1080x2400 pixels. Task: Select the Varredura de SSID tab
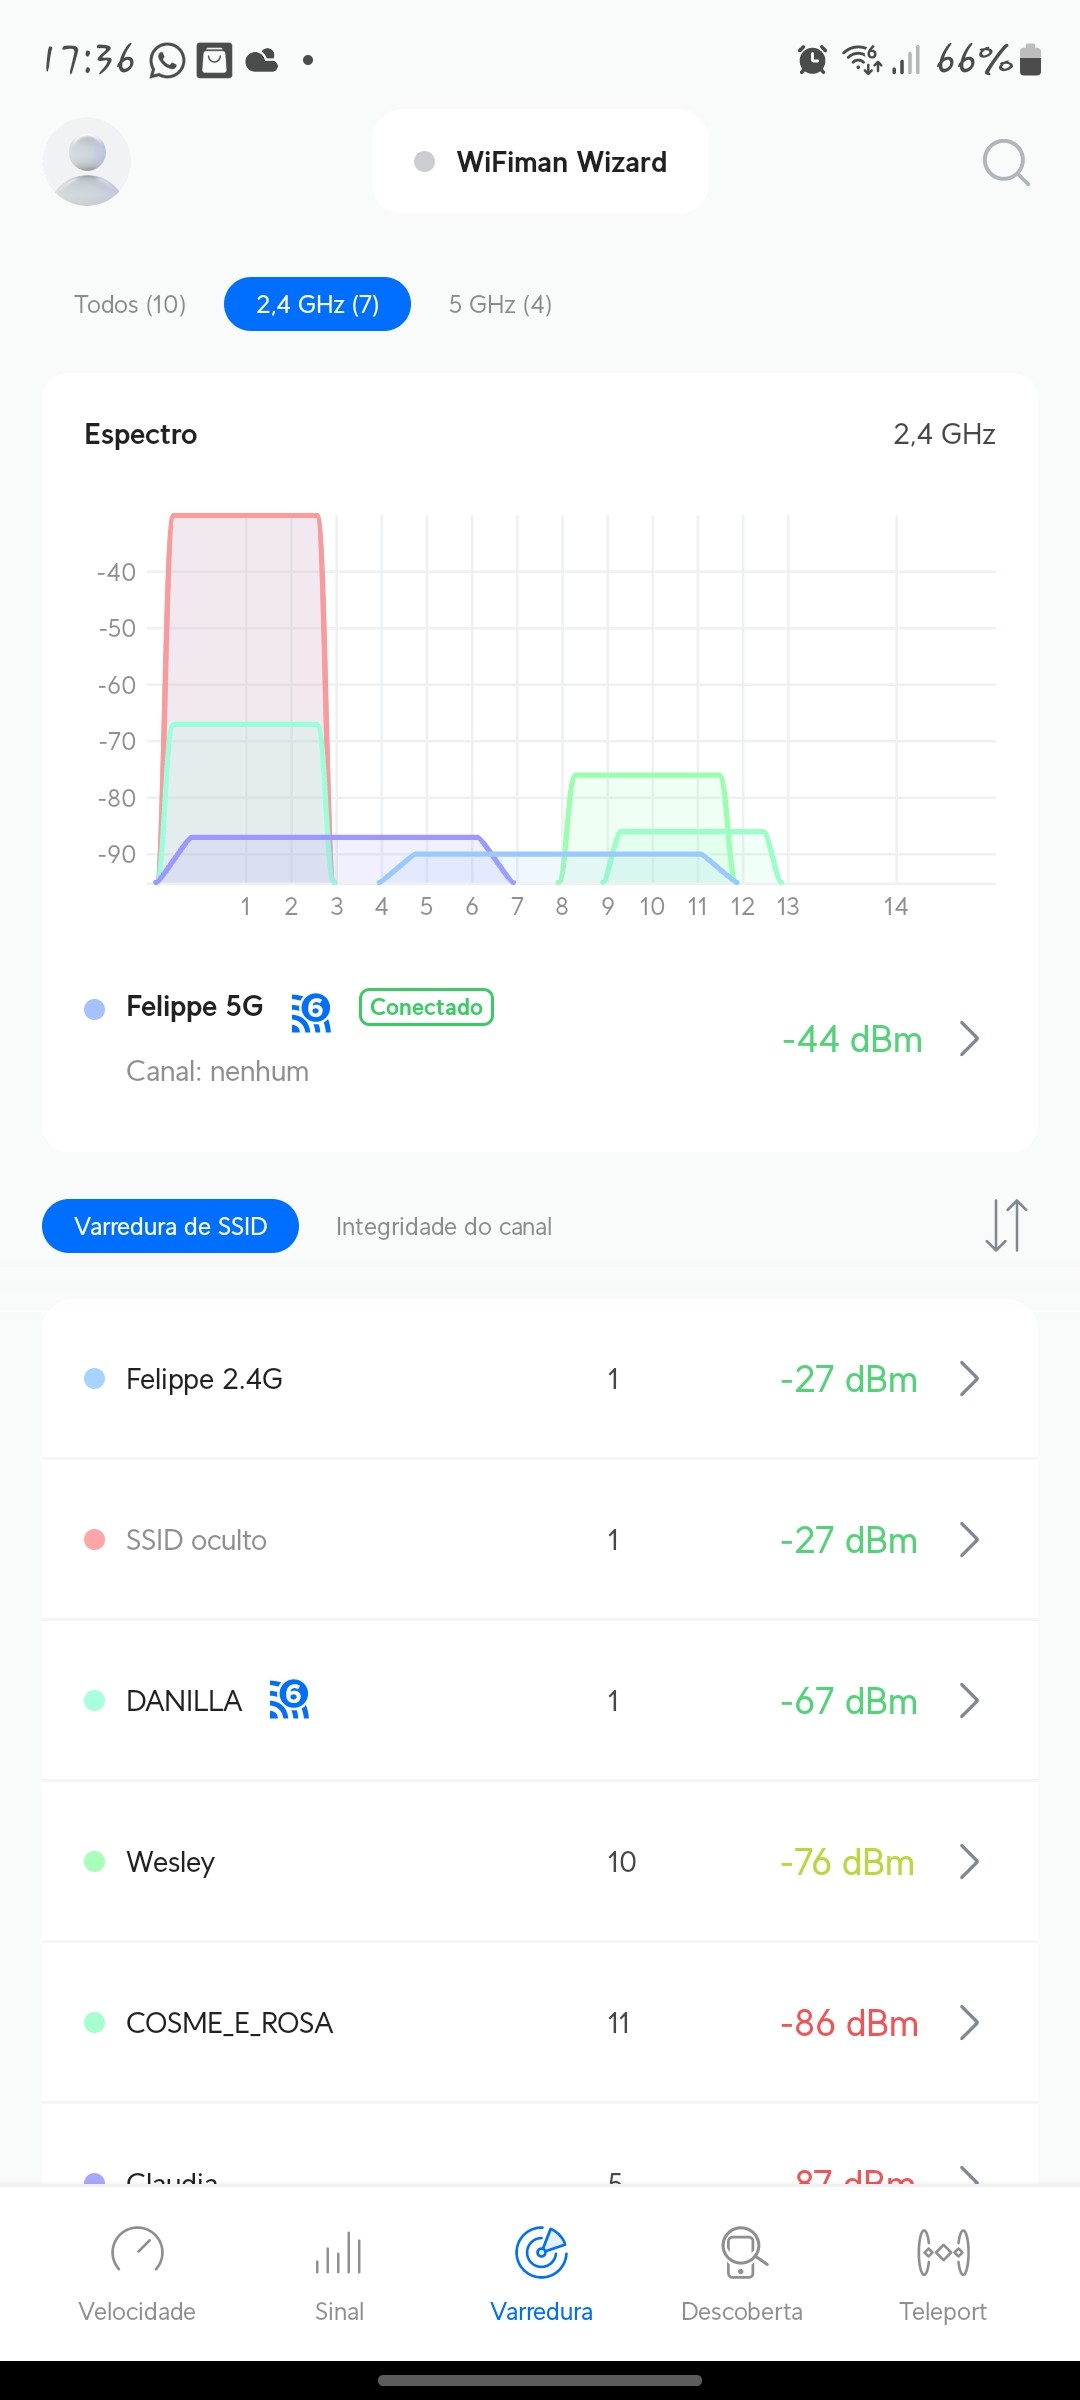[170, 1226]
